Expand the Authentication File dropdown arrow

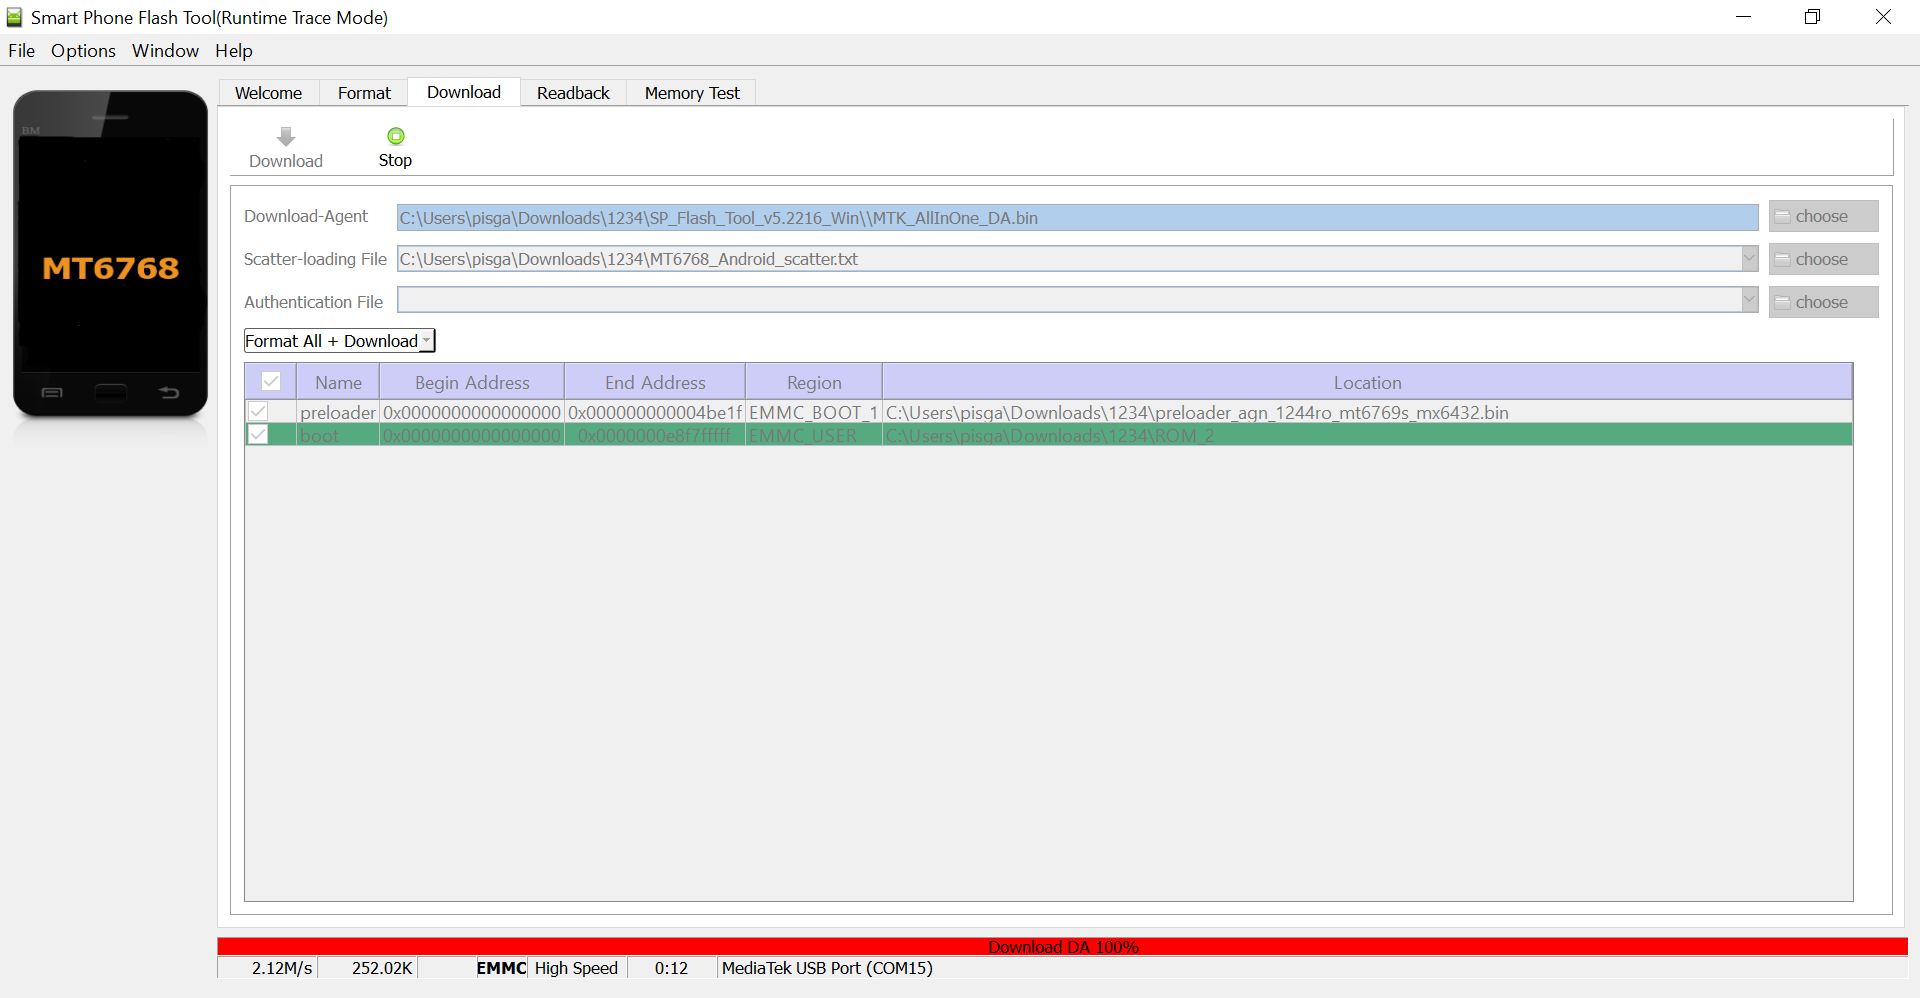1749,300
